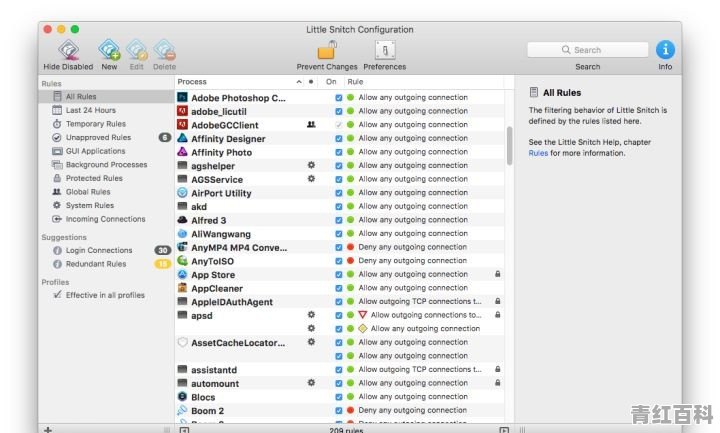Disable the AnyMP4 MP4 Converter rule checkbox
Screen dimensions: 720x433
(x=339, y=247)
